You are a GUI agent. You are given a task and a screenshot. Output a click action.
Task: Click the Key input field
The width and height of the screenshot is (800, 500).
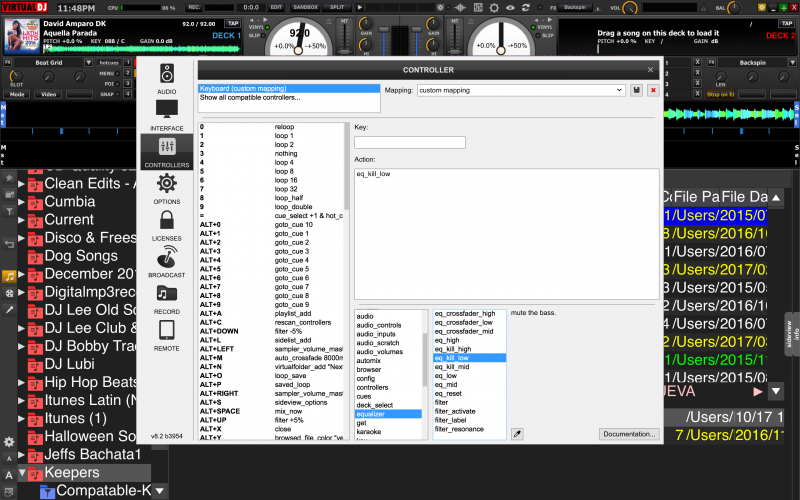click(x=410, y=142)
